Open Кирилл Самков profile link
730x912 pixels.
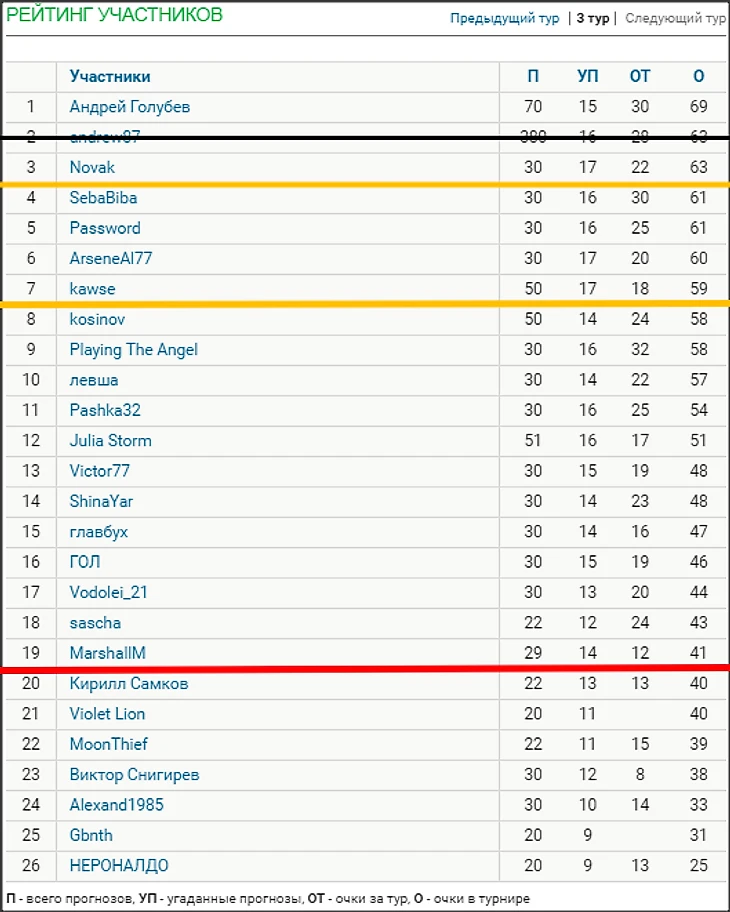129,683
